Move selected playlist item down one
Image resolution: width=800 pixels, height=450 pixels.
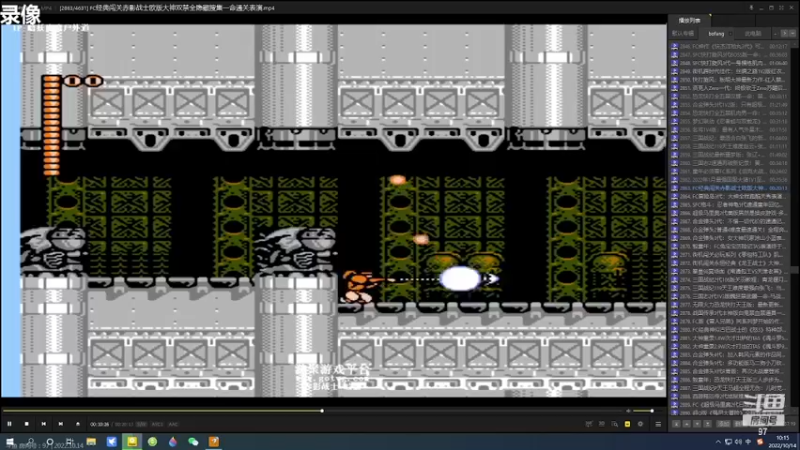click(x=697, y=424)
